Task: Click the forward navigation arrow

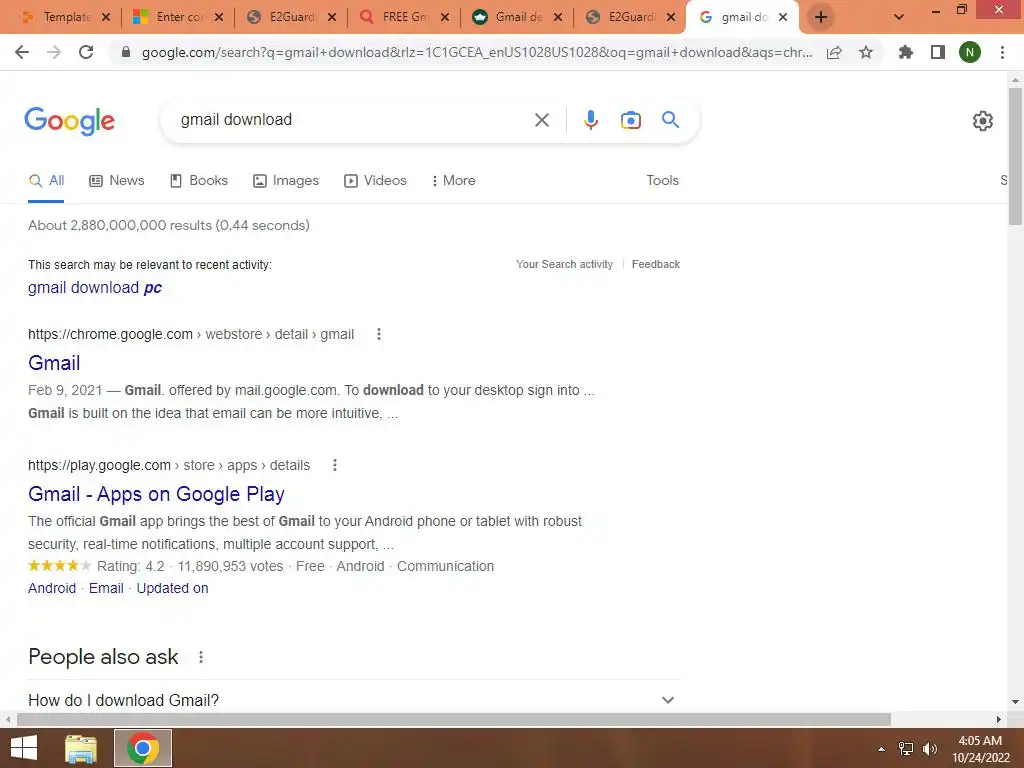Action: tap(54, 52)
